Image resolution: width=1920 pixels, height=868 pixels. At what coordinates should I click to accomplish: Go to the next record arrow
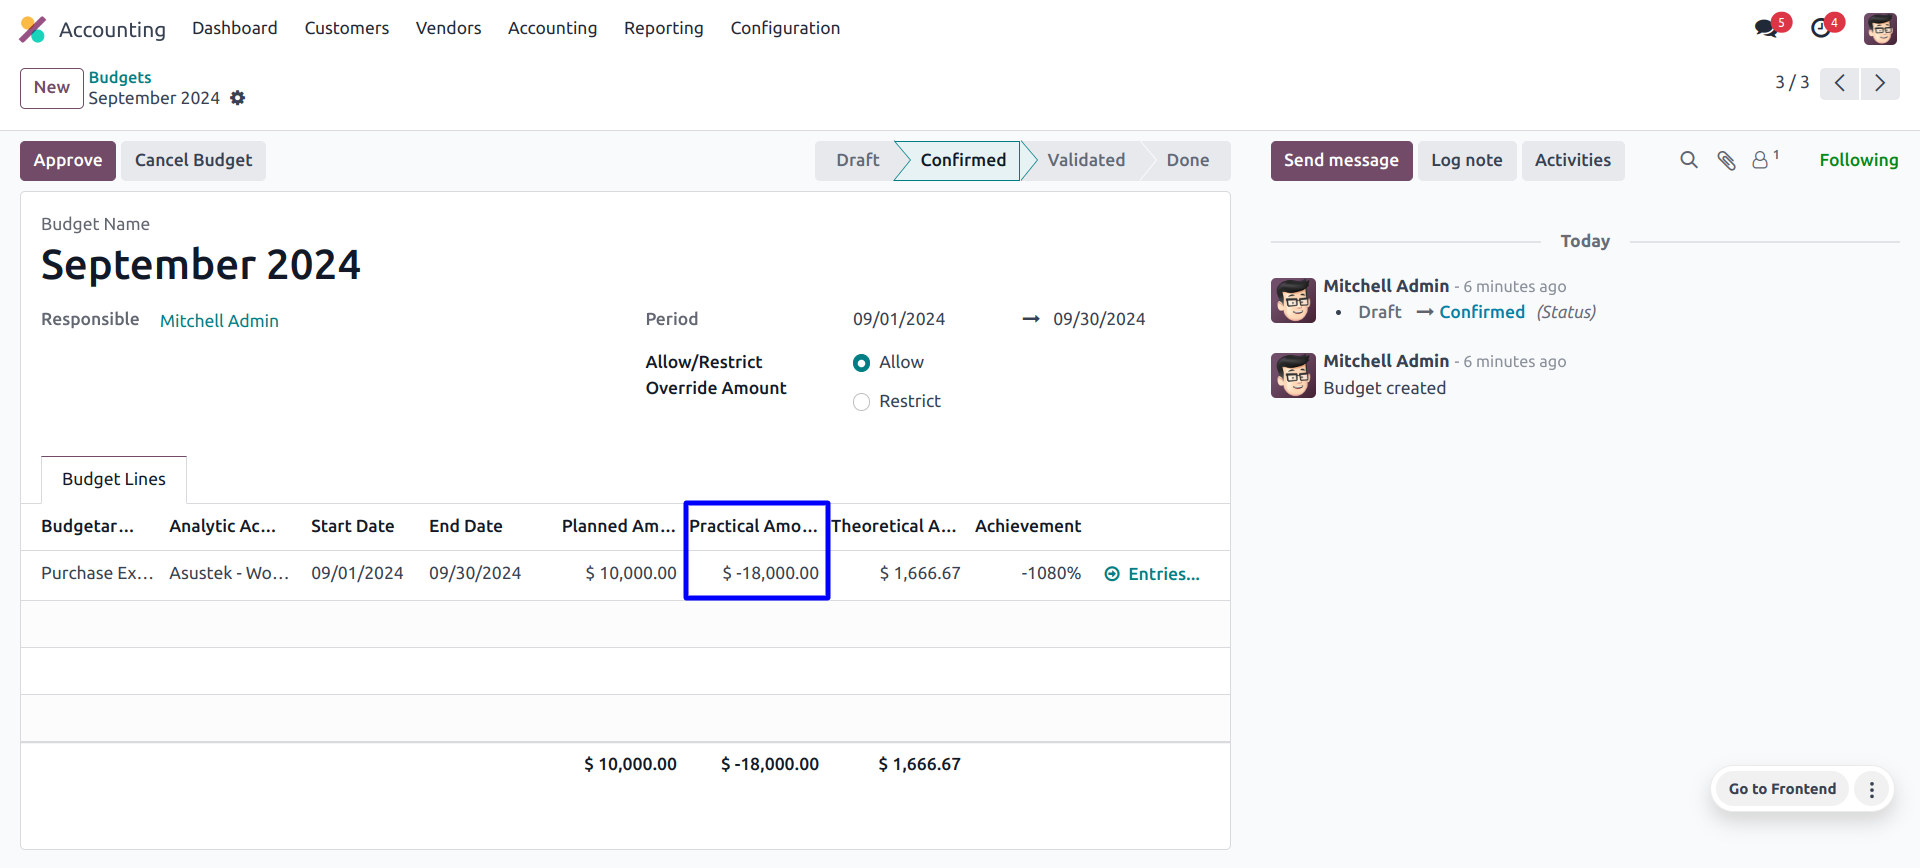pyautogui.click(x=1880, y=83)
